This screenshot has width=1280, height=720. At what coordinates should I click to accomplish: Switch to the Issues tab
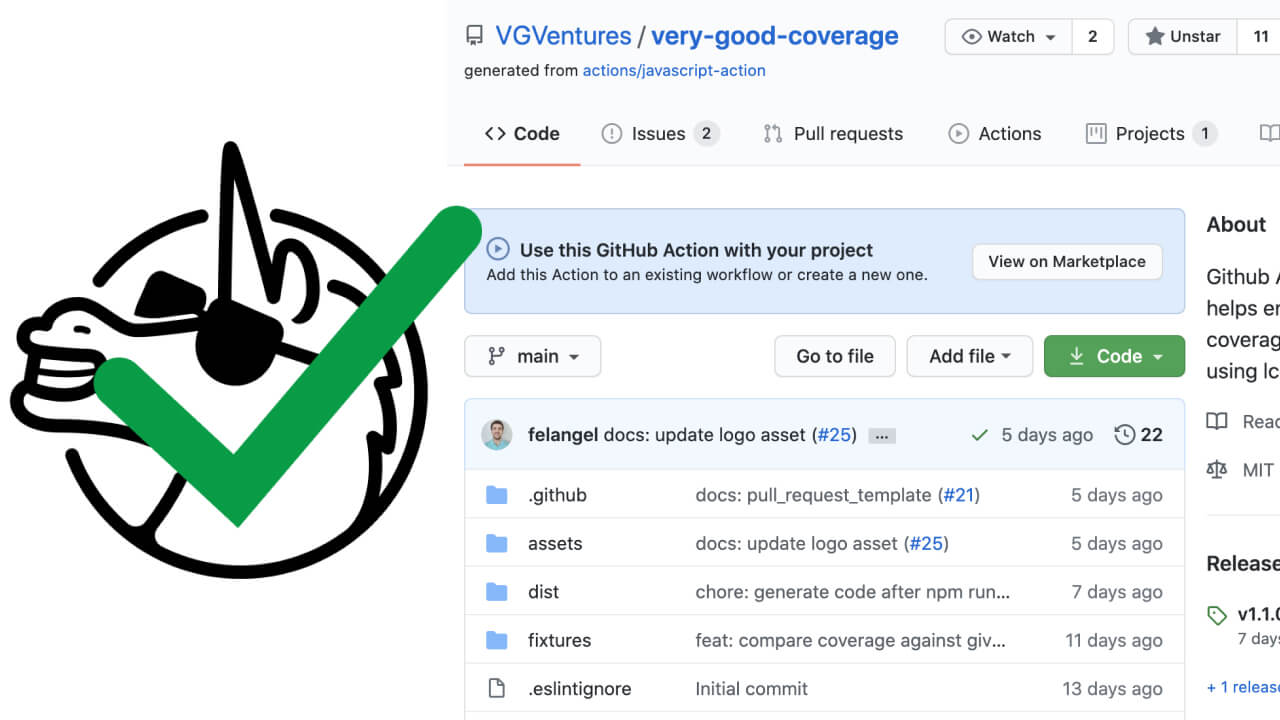point(659,133)
